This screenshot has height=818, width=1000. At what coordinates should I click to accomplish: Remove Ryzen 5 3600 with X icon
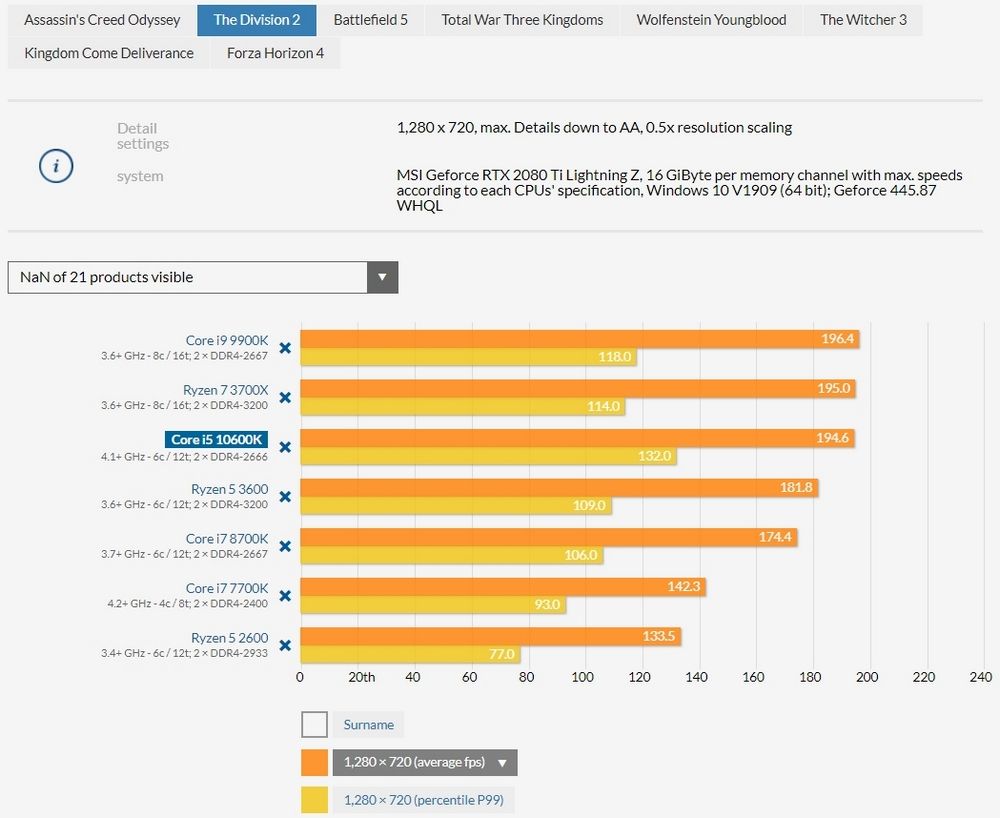(285, 496)
